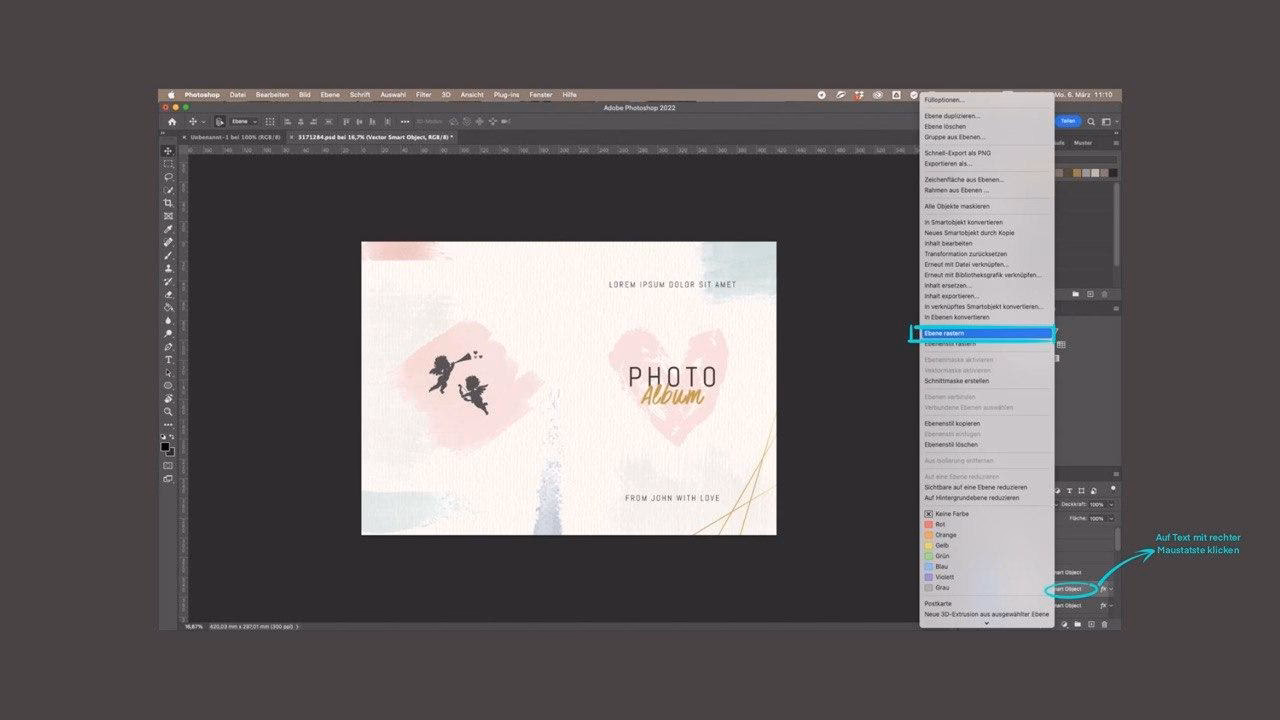The image size is (1280, 720).
Task: Click the three-dots more options in options bar
Action: tap(405, 121)
